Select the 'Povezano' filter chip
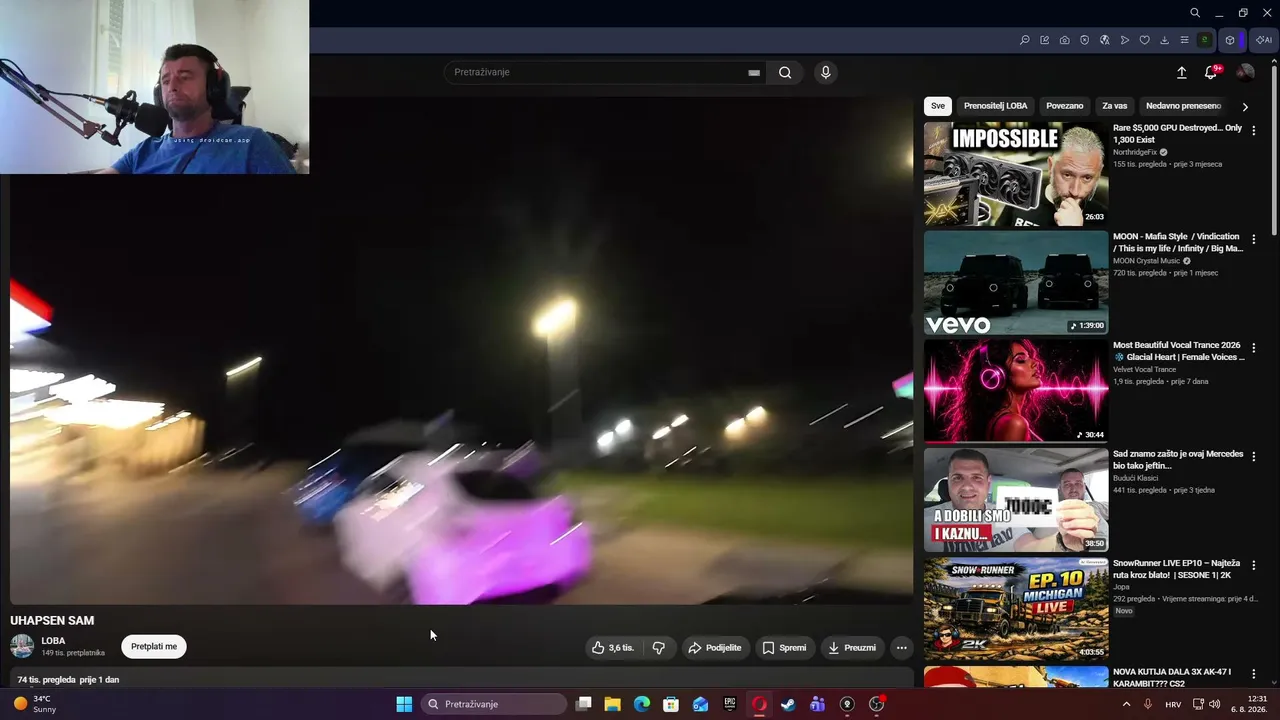Viewport: 1280px width, 720px height. (1065, 106)
